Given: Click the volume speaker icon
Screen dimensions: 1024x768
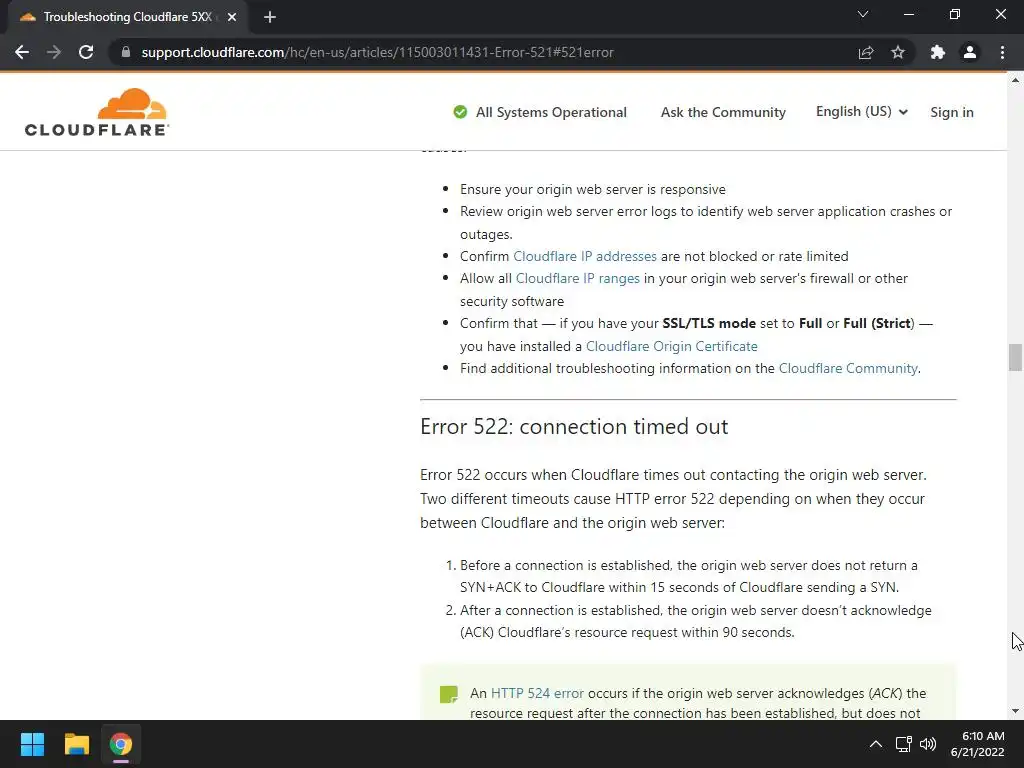Looking at the screenshot, I should coord(928,744).
